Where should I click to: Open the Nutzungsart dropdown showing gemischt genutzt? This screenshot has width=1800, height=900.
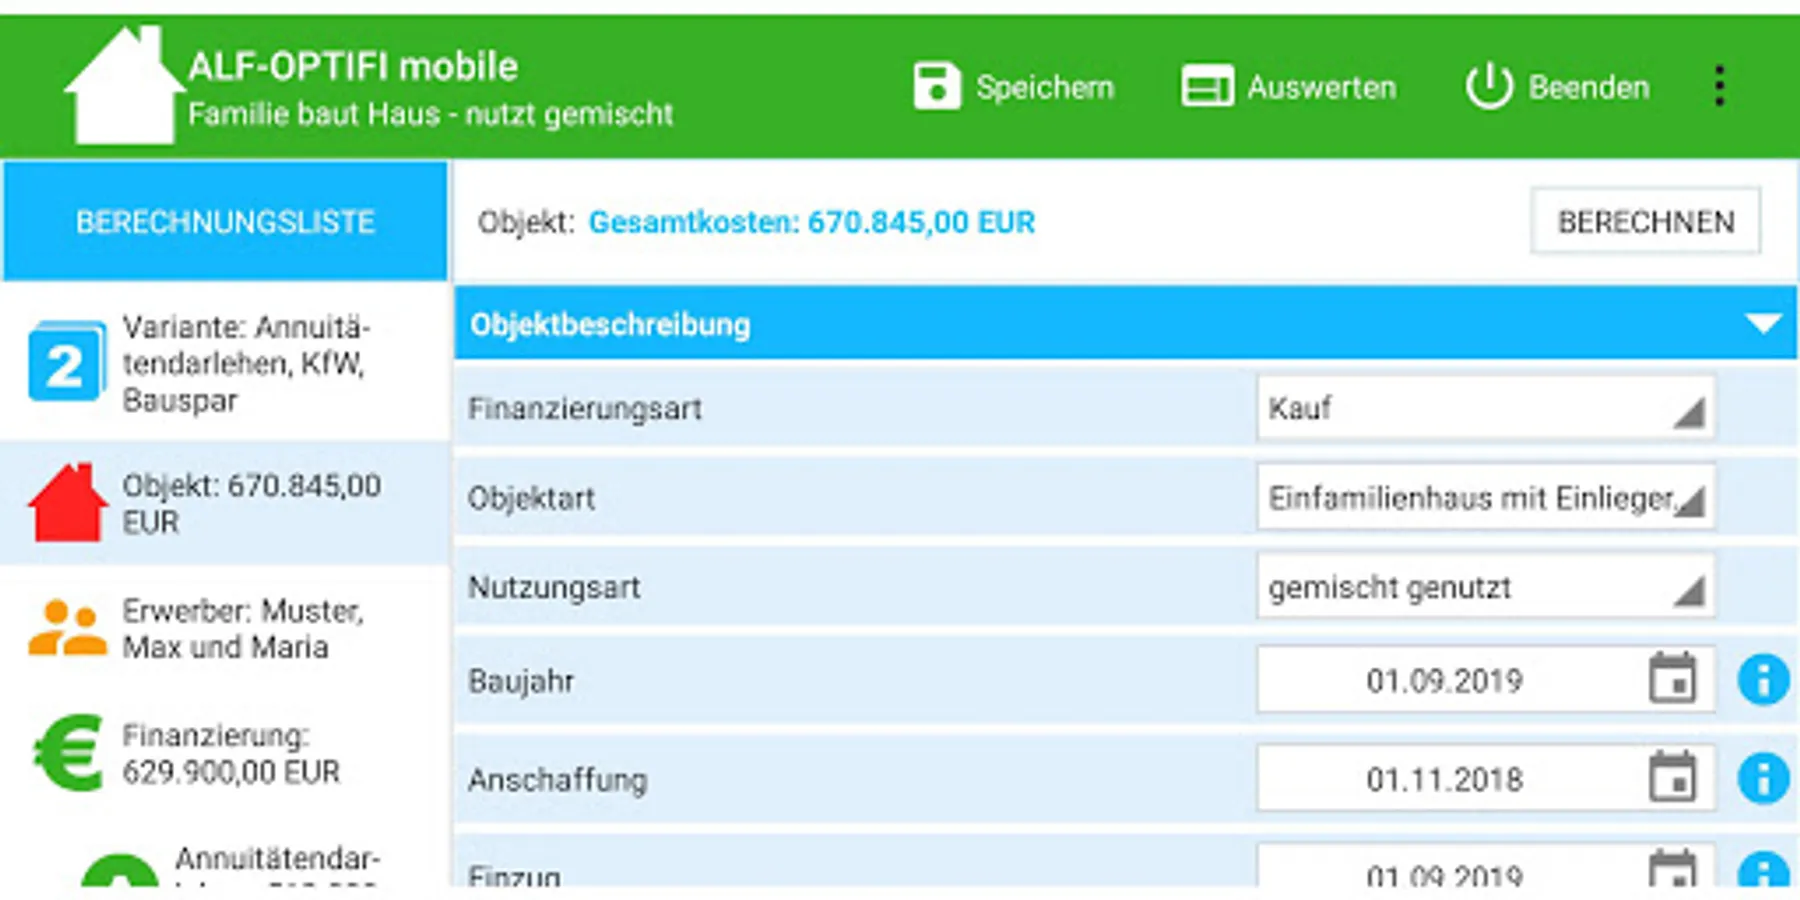pos(1486,587)
